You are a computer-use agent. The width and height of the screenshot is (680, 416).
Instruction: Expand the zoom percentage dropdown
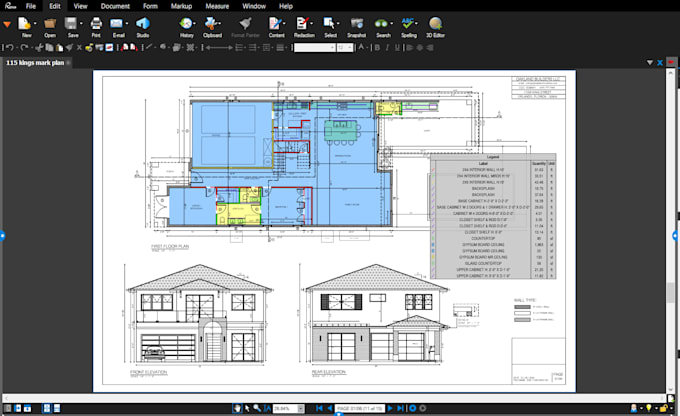pos(300,408)
